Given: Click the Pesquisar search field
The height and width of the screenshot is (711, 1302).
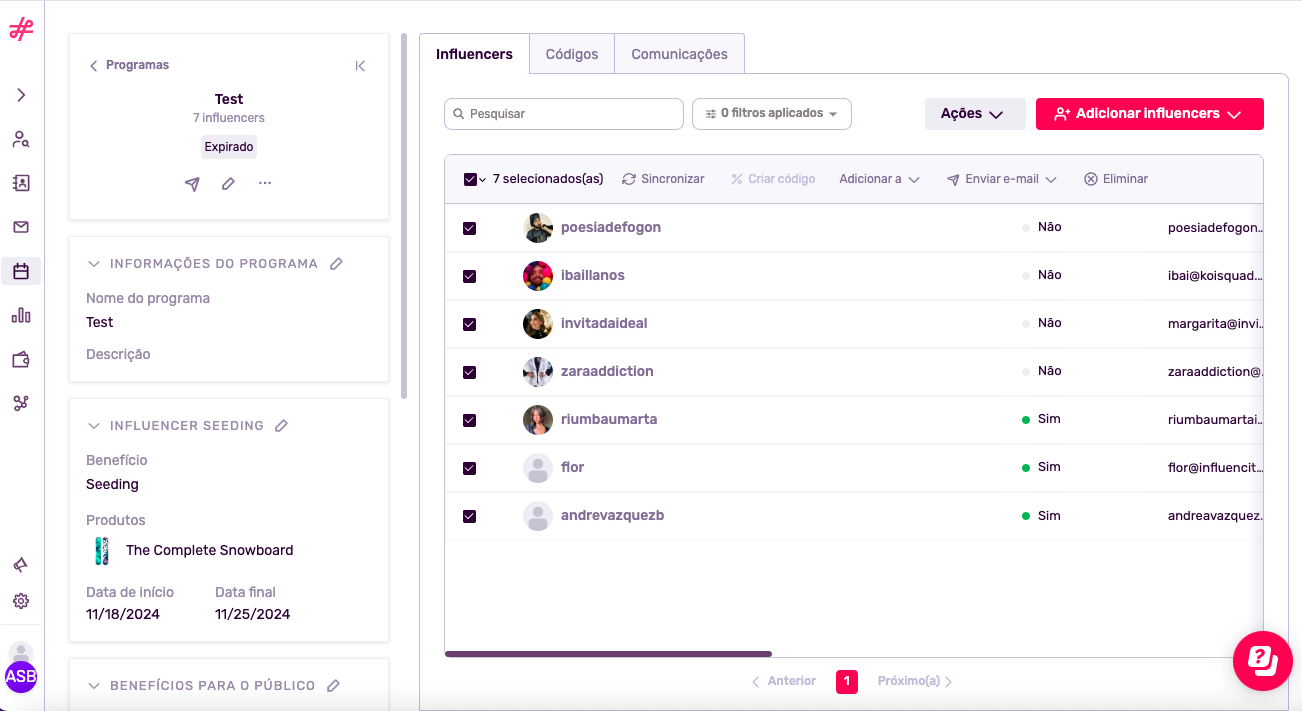Looking at the screenshot, I should pyautogui.click(x=564, y=114).
